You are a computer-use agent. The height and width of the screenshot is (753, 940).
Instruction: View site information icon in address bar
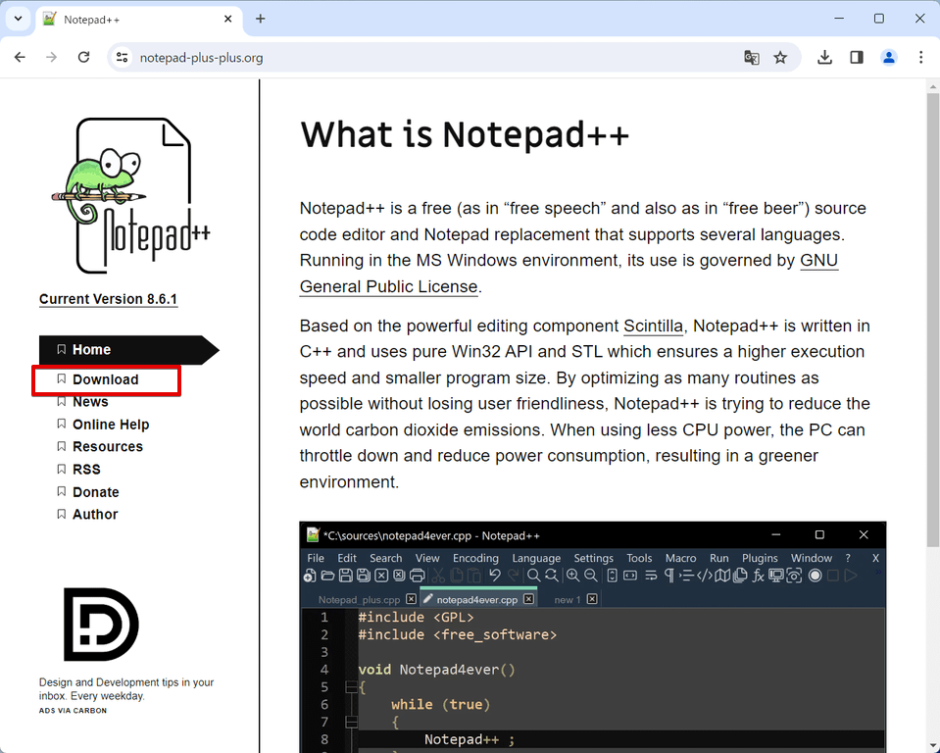point(122,58)
